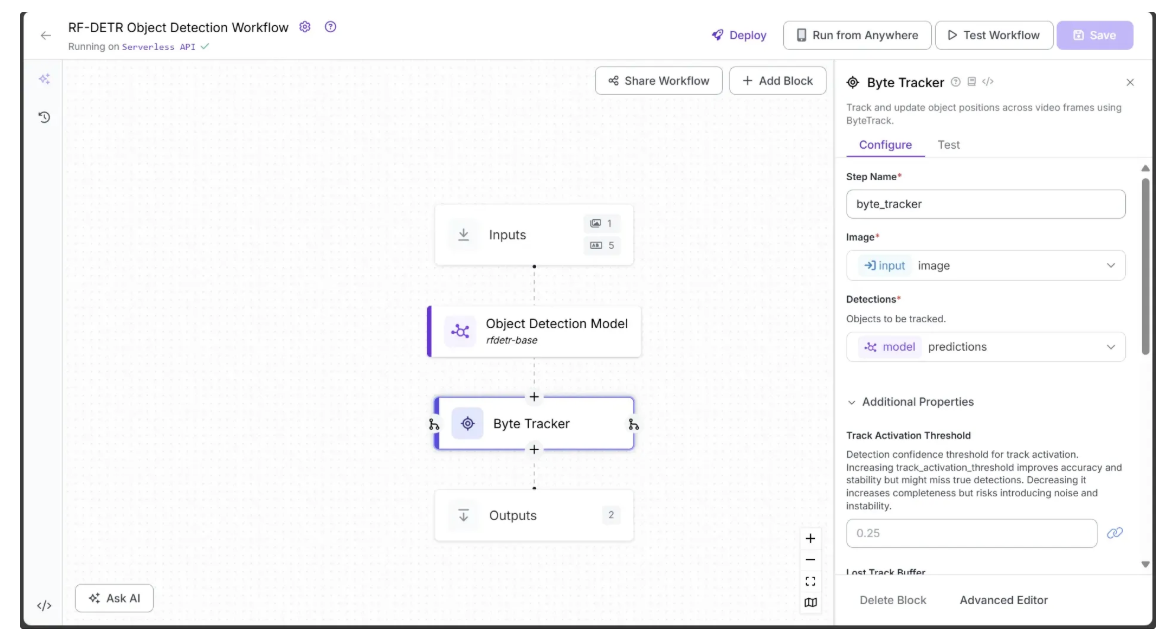Select the Object Detection Model block
Viewport: 1170px width, 636px height.
[535, 331]
